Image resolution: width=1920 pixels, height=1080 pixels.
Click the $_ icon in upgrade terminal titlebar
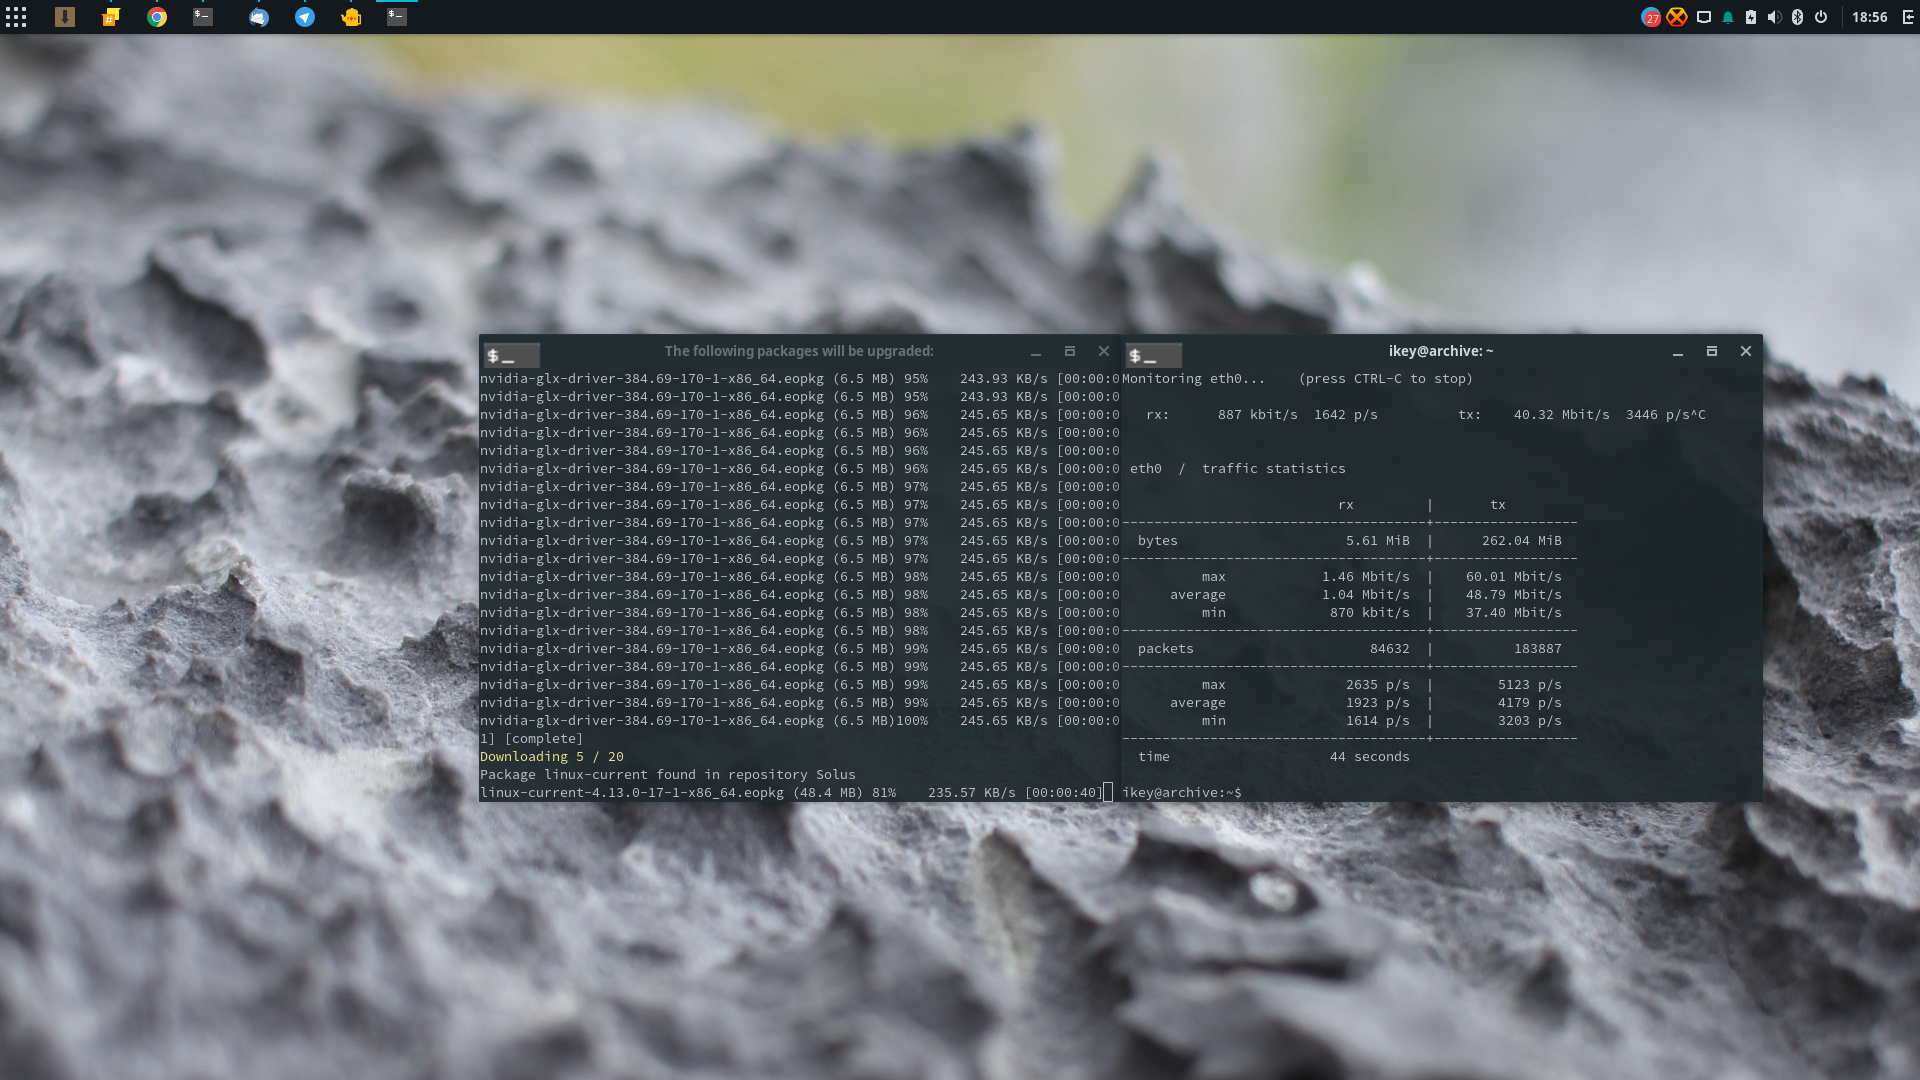(512, 355)
